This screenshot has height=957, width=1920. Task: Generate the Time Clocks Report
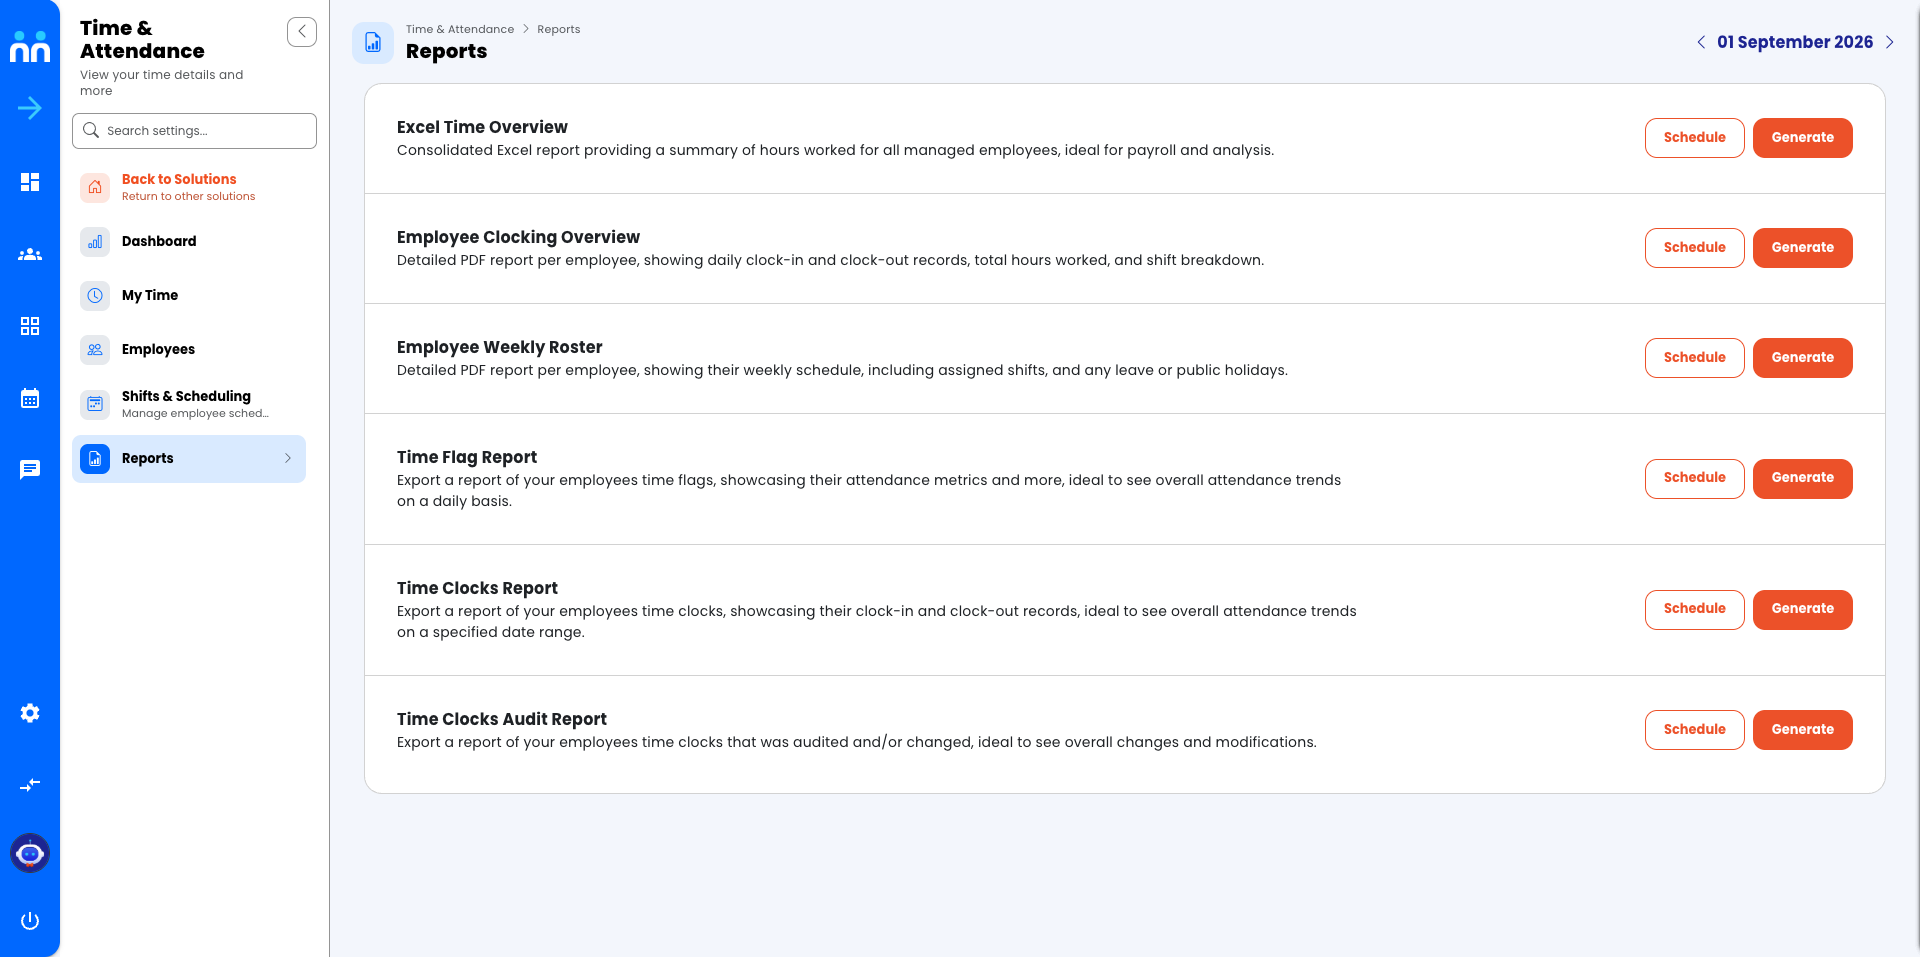[x=1802, y=609]
